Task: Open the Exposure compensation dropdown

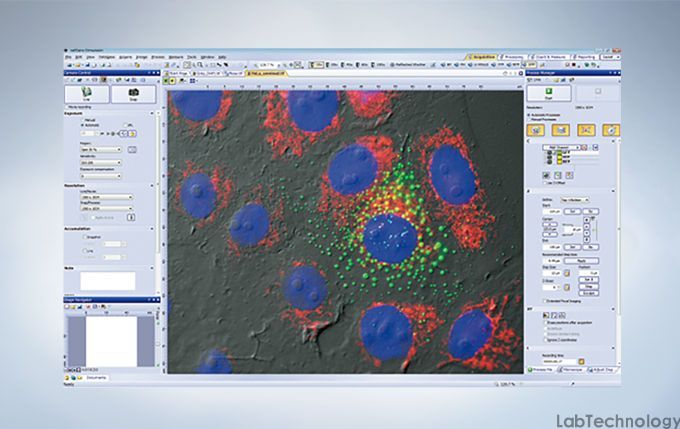Action: [101, 176]
